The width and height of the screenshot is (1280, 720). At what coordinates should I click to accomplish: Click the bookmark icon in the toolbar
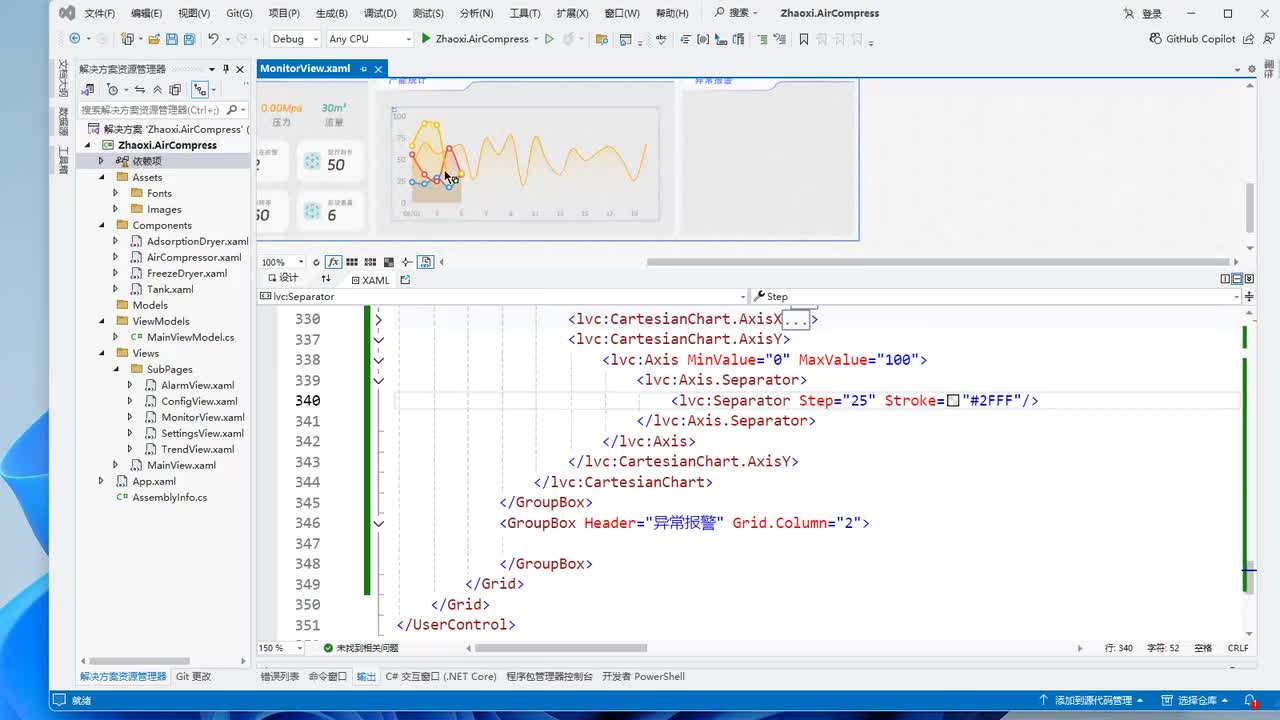tap(803, 39)
